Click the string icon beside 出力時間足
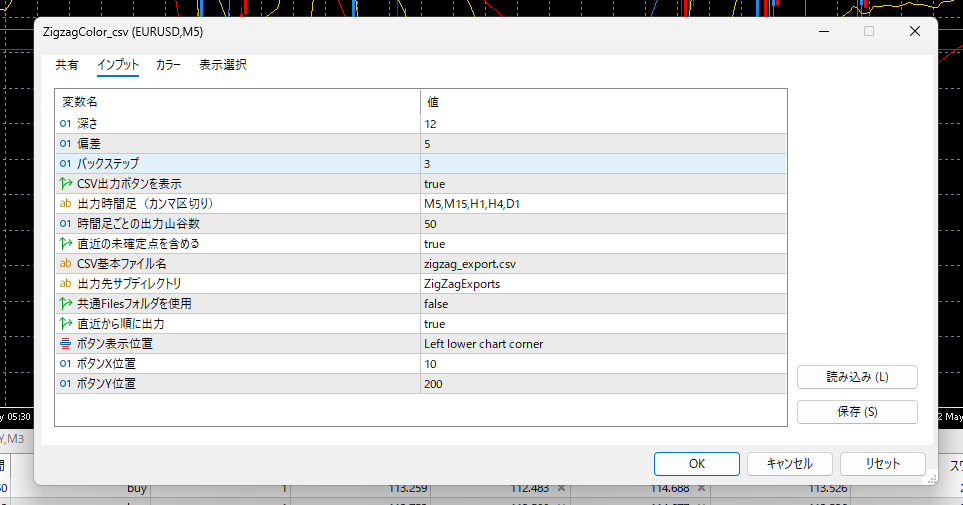Screen dimensions: 963x505 (66, 203)
